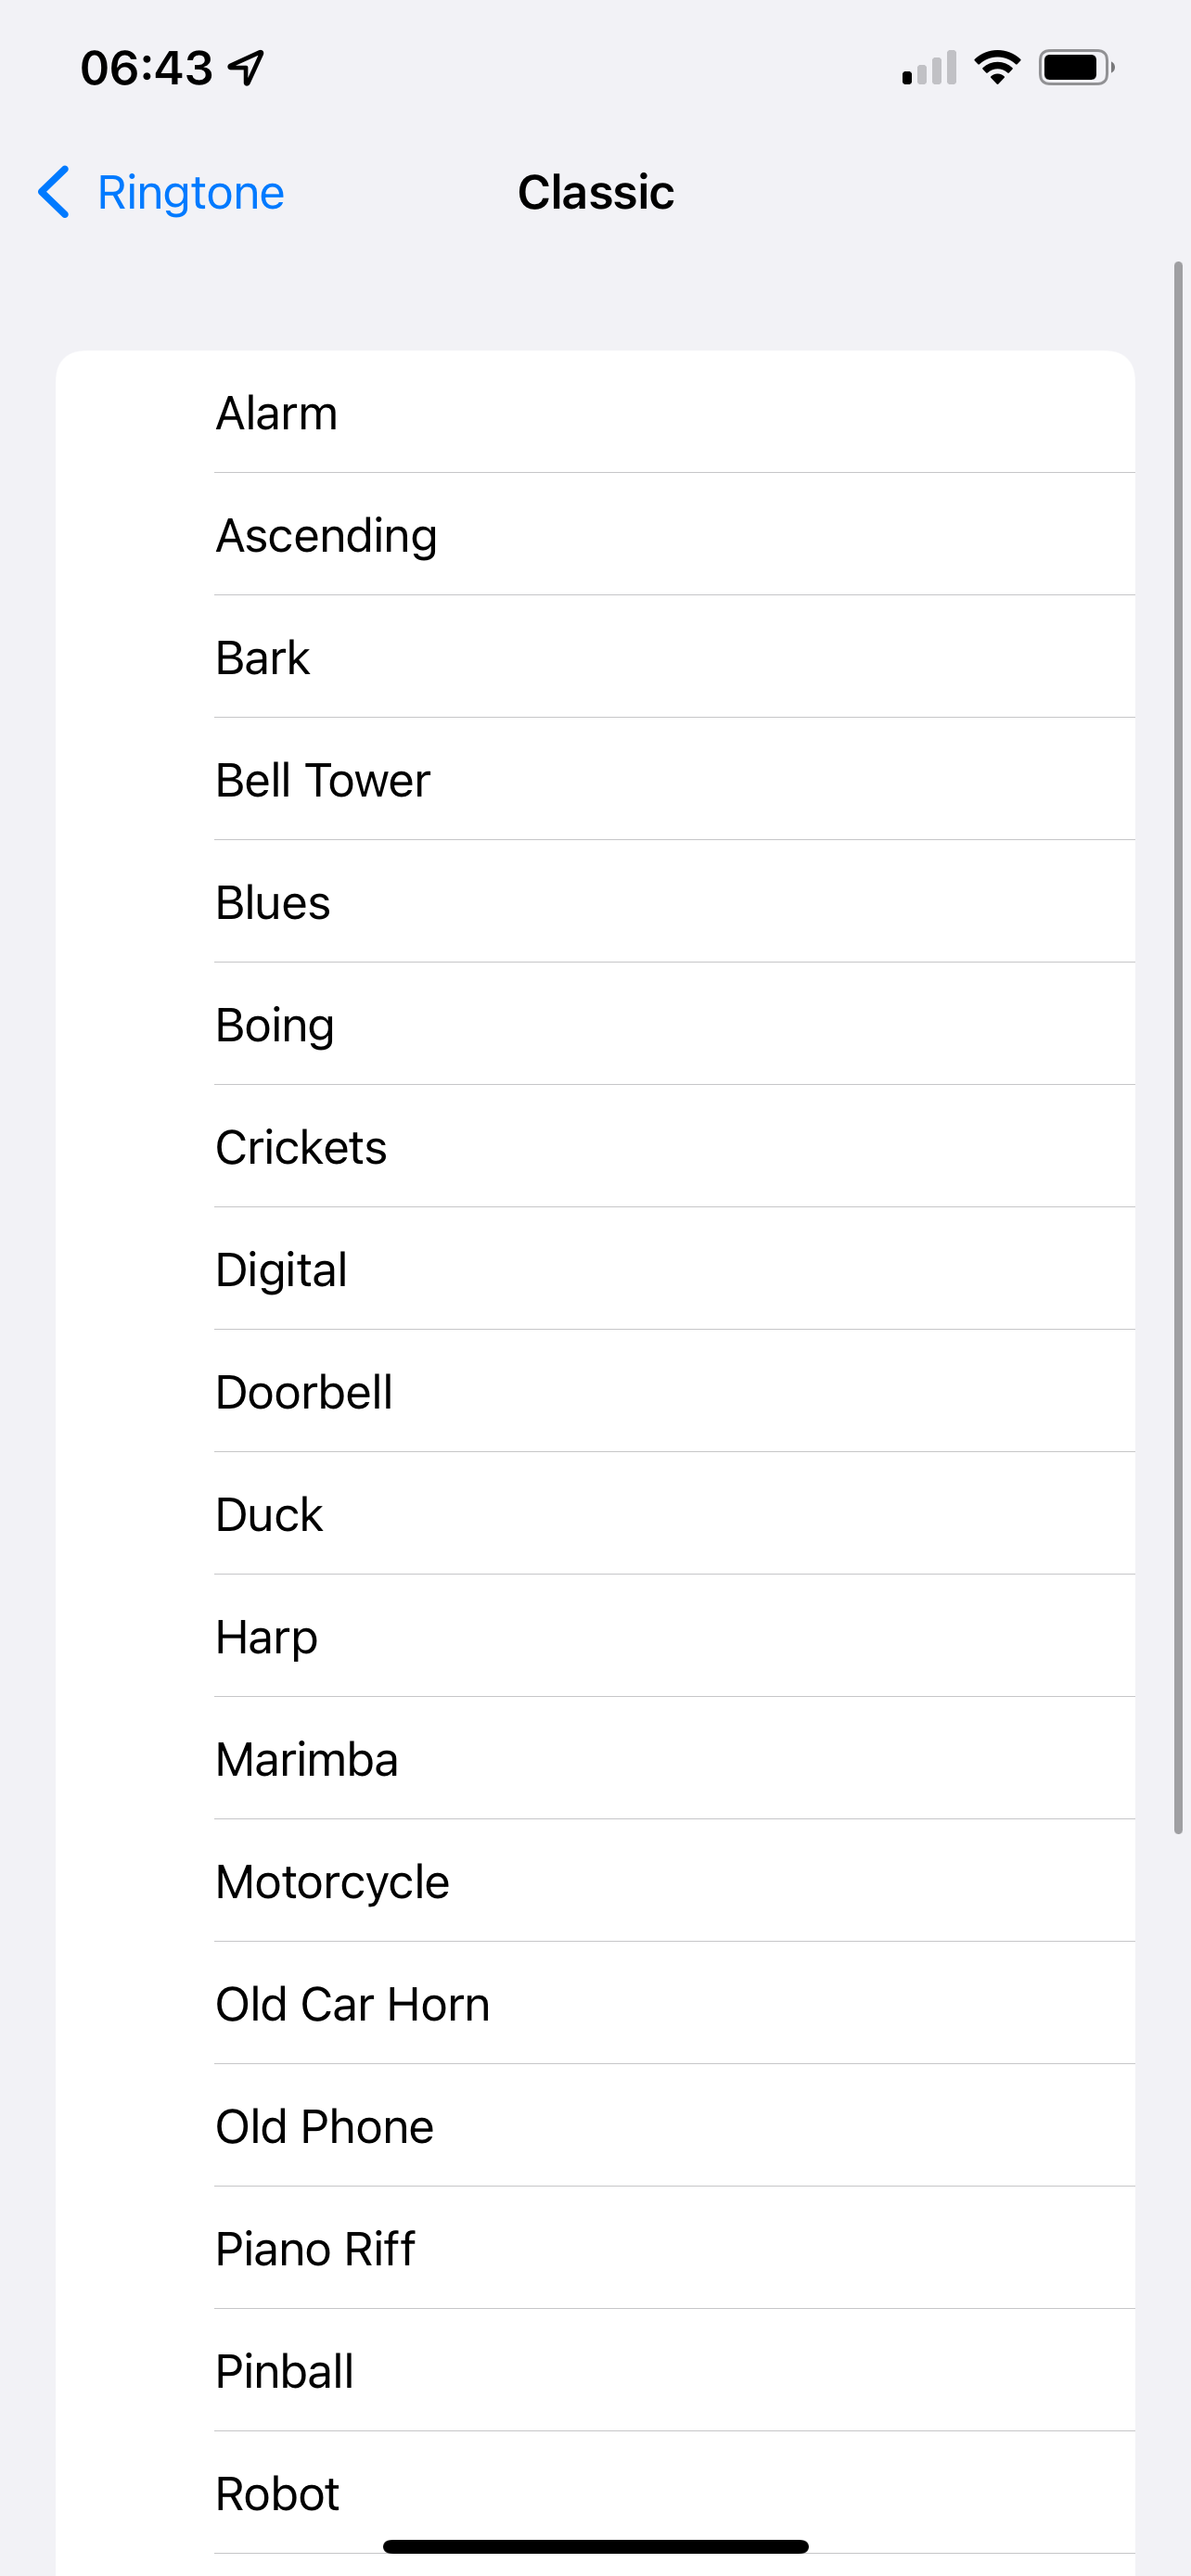Tap the battery indicator icon
This screenshot has width=1191, height=2576.
pyautogui.click(x=1076, y=67)
